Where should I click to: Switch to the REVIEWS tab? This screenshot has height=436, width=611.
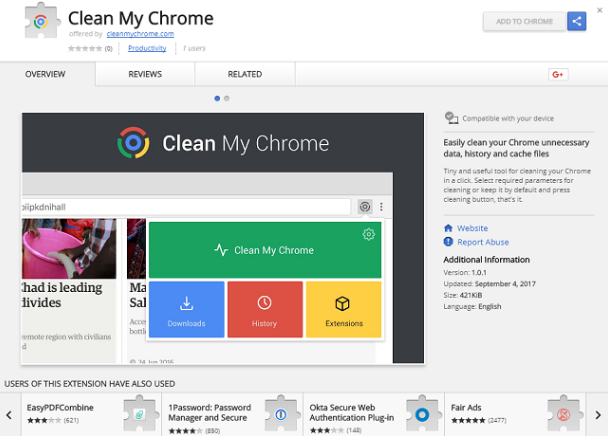[x=145, y=74]
